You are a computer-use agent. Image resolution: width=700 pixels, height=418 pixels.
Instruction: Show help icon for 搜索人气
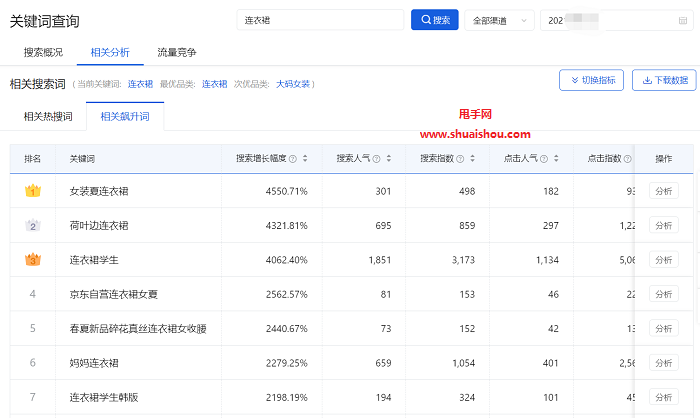coord(376,159)
